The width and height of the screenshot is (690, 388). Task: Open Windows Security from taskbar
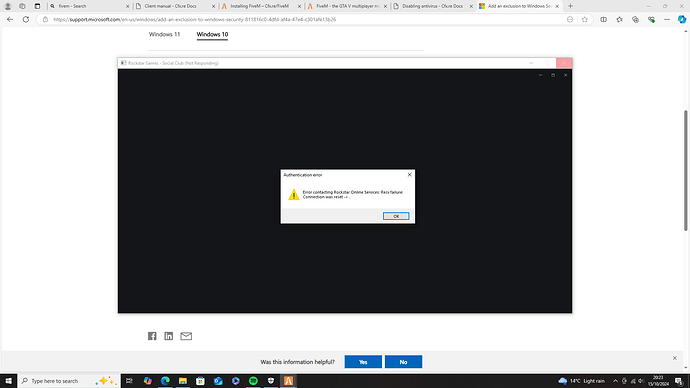pos(271,381)
